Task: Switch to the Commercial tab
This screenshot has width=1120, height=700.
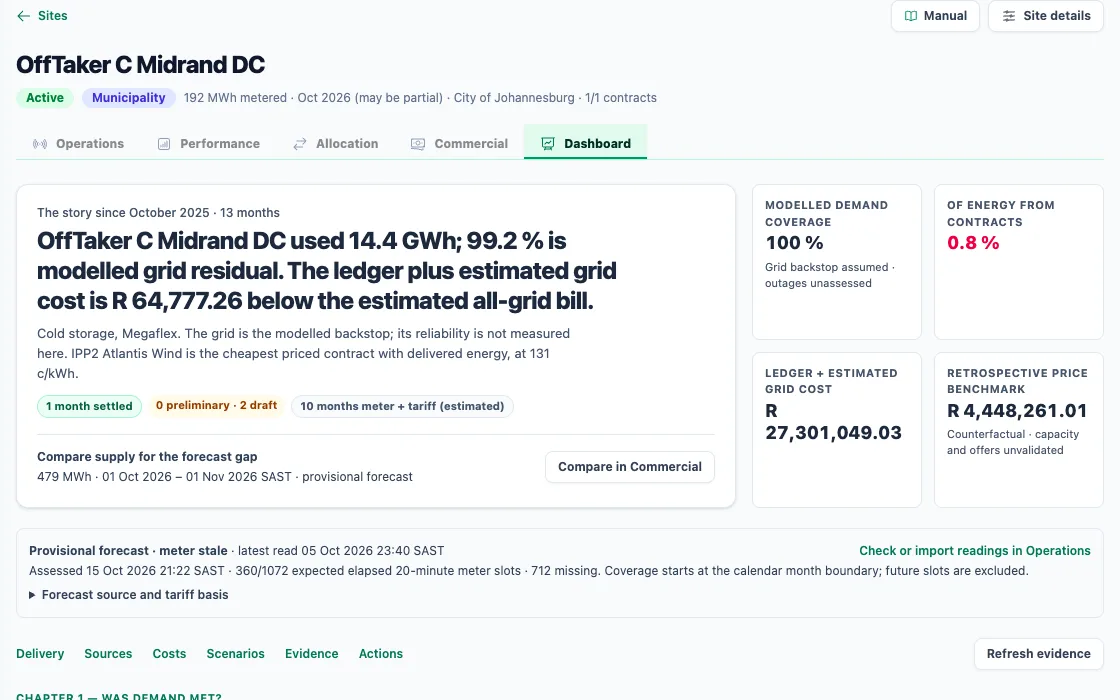Action: [x=459, y=144]
